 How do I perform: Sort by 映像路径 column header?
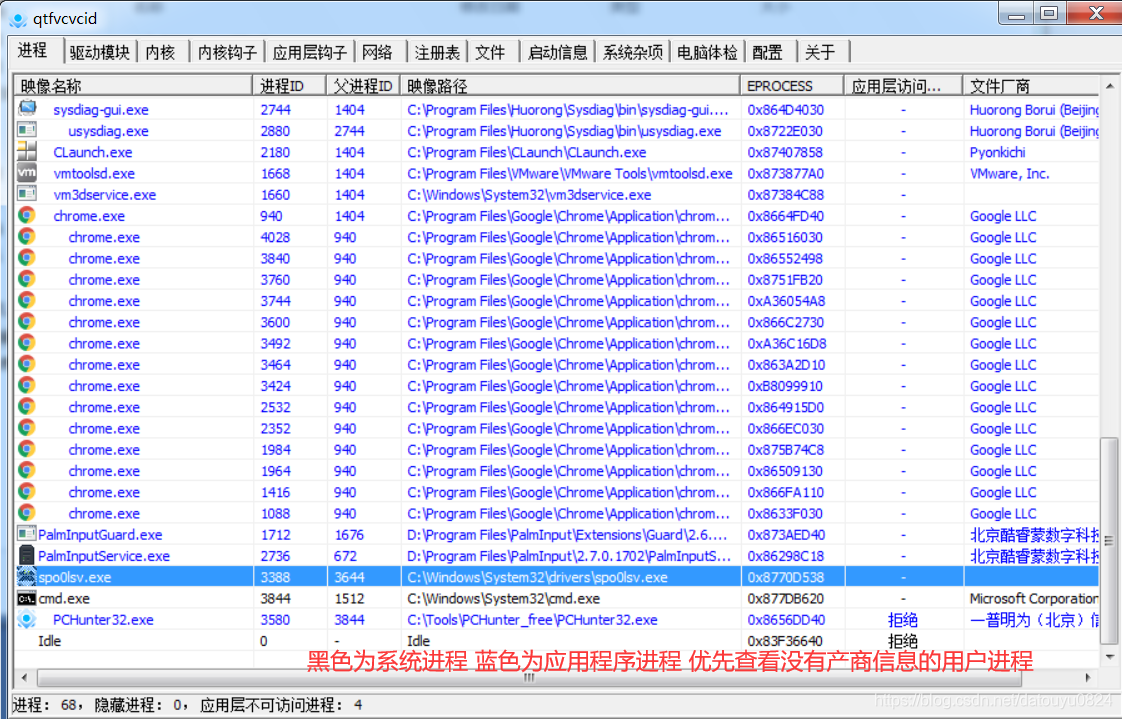point(570,86)
